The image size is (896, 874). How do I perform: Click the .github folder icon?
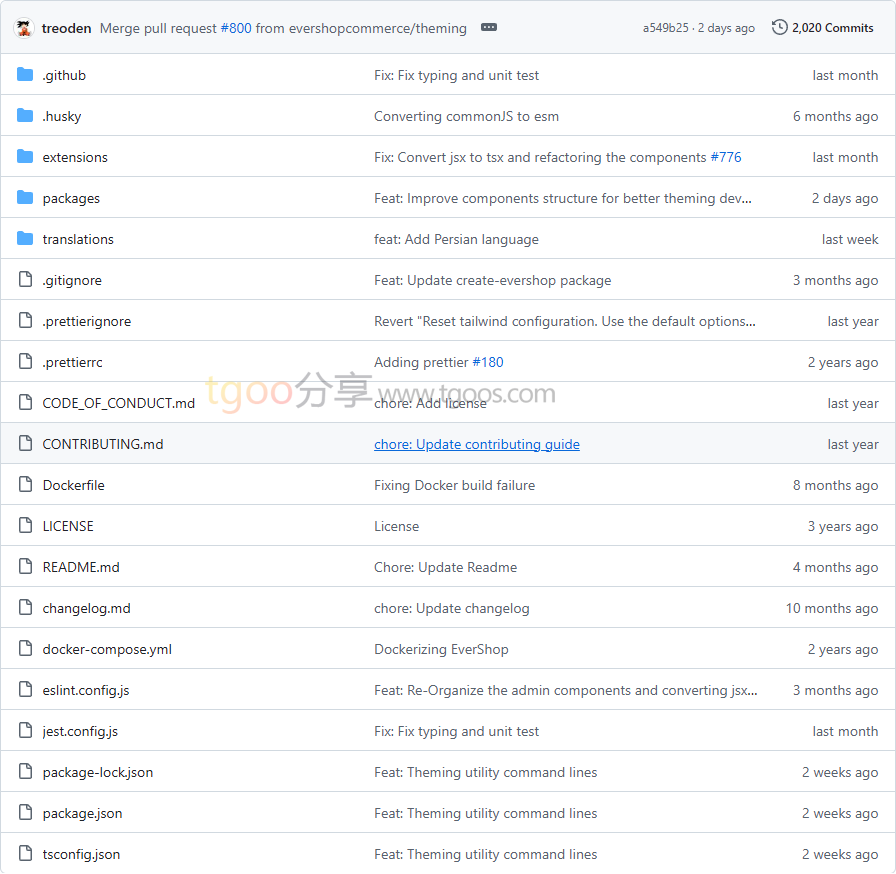click(25, 75)
